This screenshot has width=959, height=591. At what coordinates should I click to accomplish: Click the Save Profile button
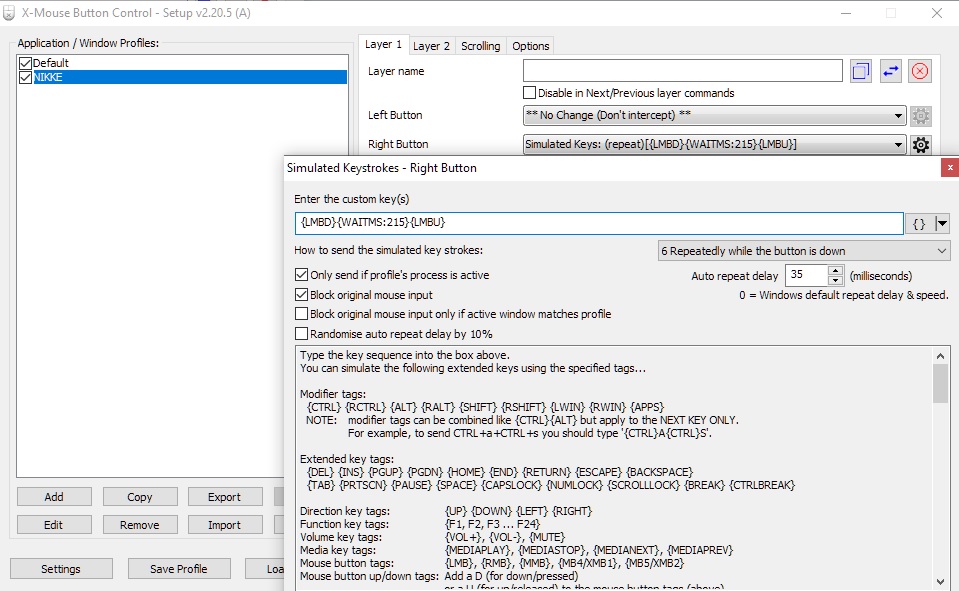(x=179, y=569)
